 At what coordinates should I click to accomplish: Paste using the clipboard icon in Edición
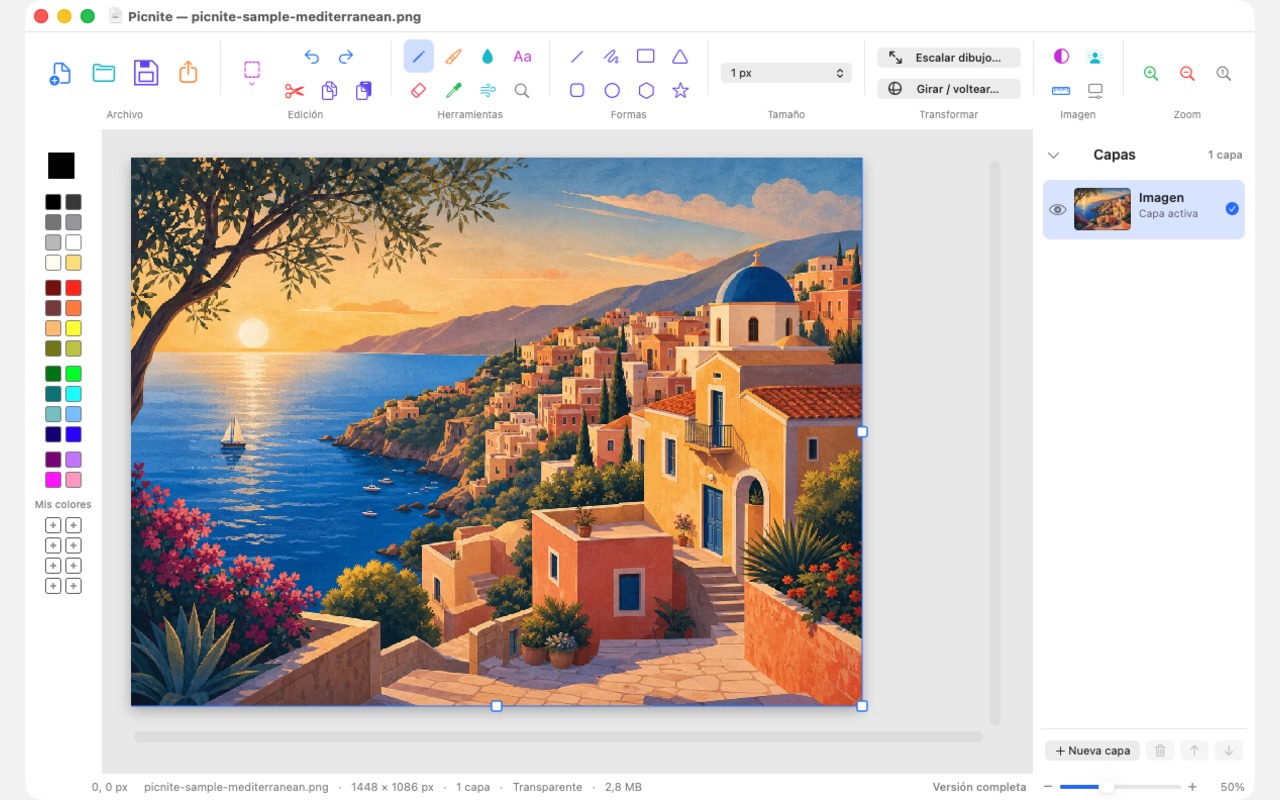tap(364, 91)
